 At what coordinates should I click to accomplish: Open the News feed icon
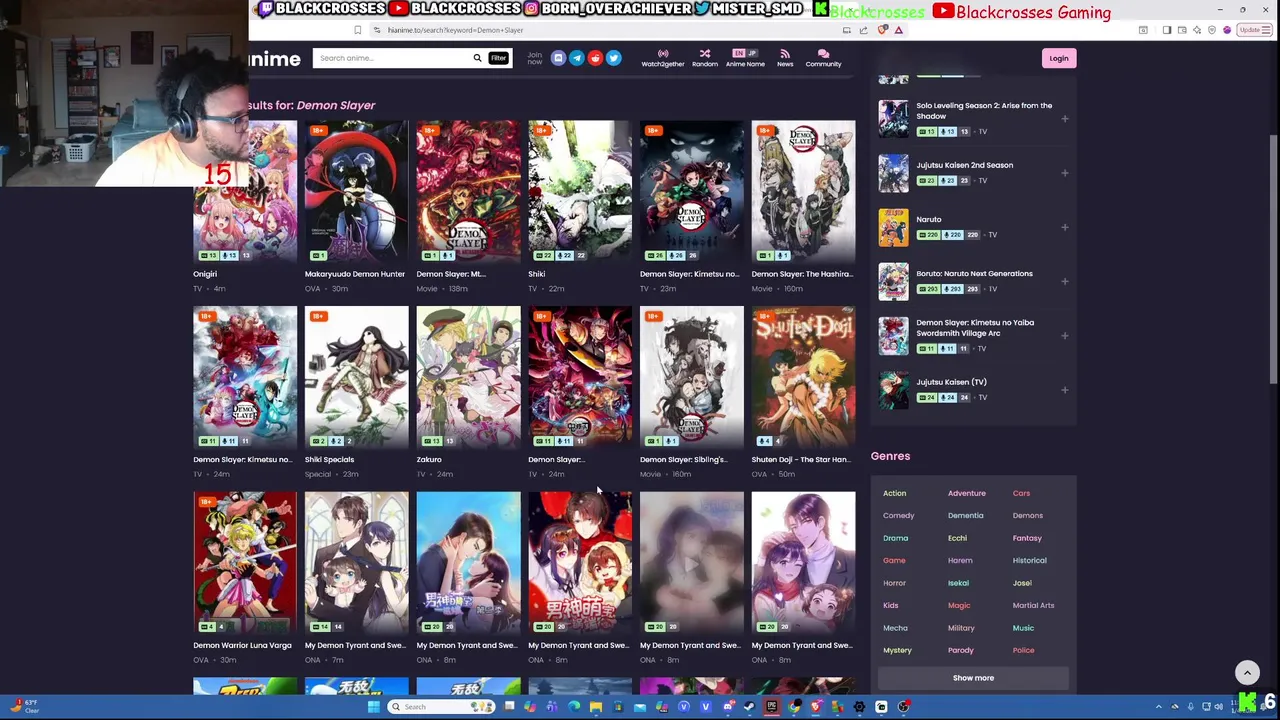click(785, 58)
